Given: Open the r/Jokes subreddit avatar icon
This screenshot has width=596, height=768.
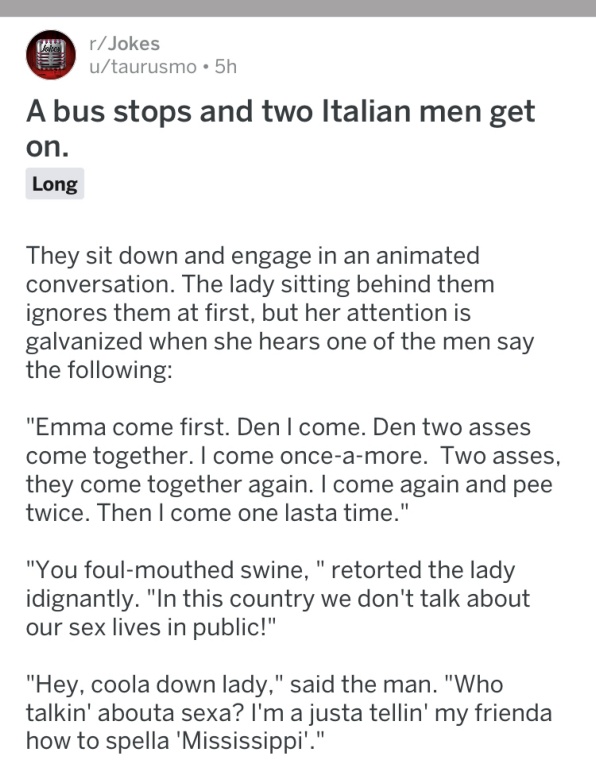Looking at the screenshot, I should click(x=51, y=55).
